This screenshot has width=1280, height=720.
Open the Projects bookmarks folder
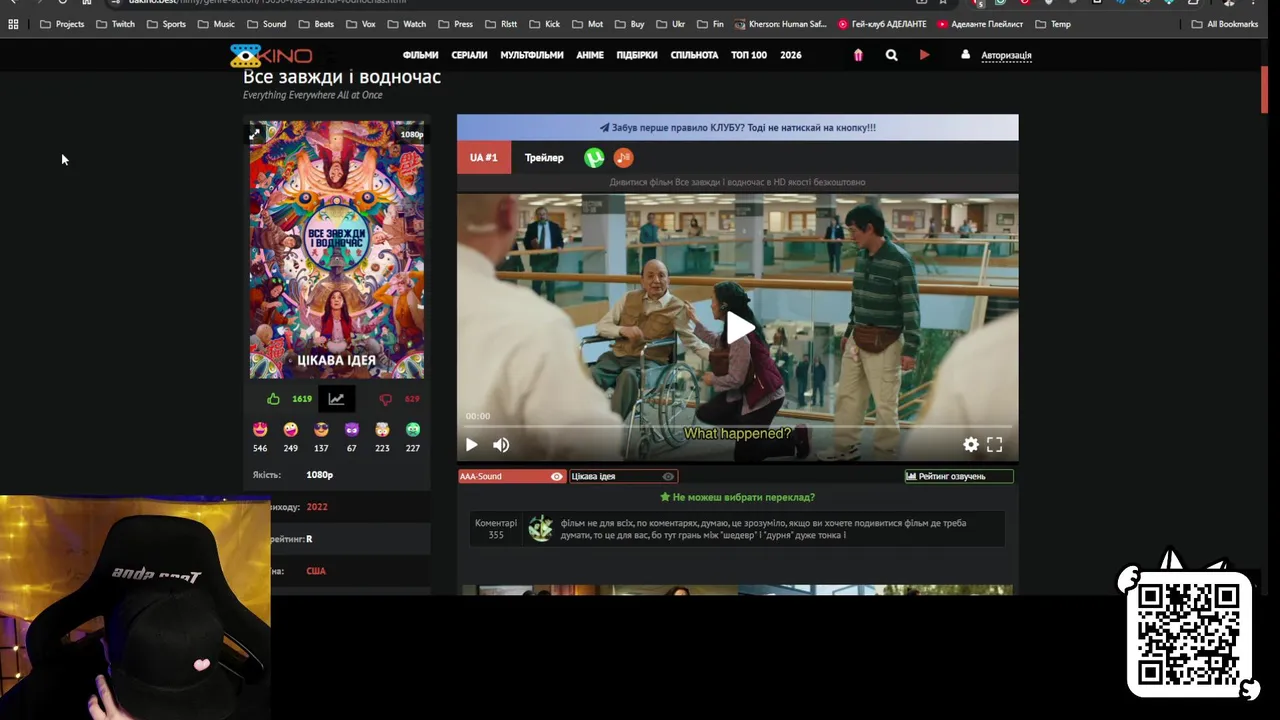[x=62, y=24]
